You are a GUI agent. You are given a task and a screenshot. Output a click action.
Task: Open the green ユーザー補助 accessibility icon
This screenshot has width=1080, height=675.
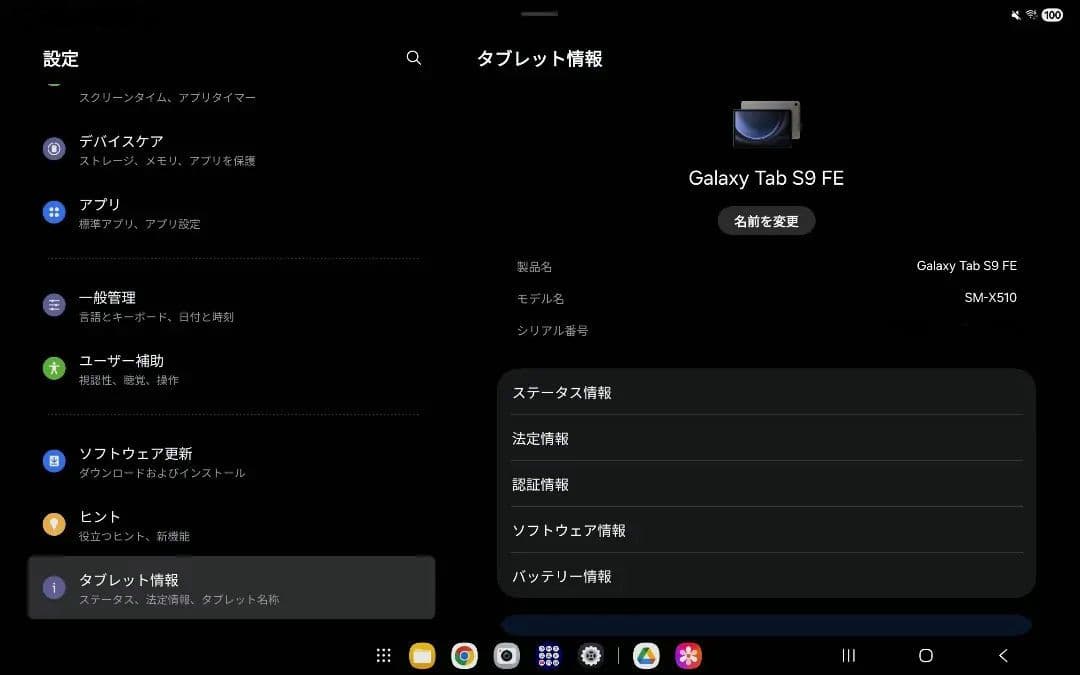point(53,368)
